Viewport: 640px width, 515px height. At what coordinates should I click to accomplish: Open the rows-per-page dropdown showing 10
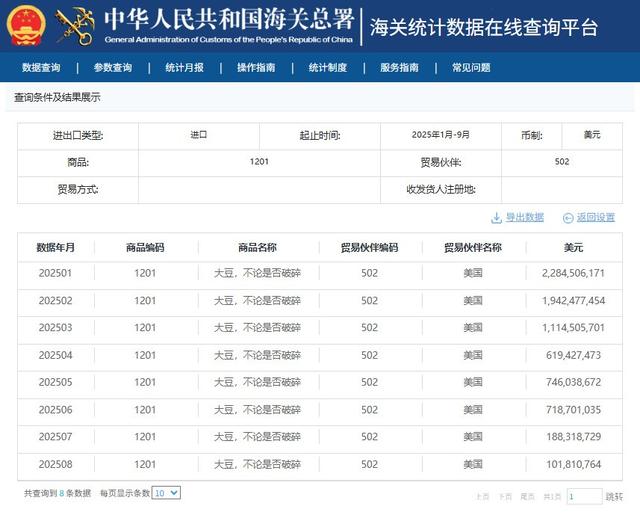click(166, 493)
